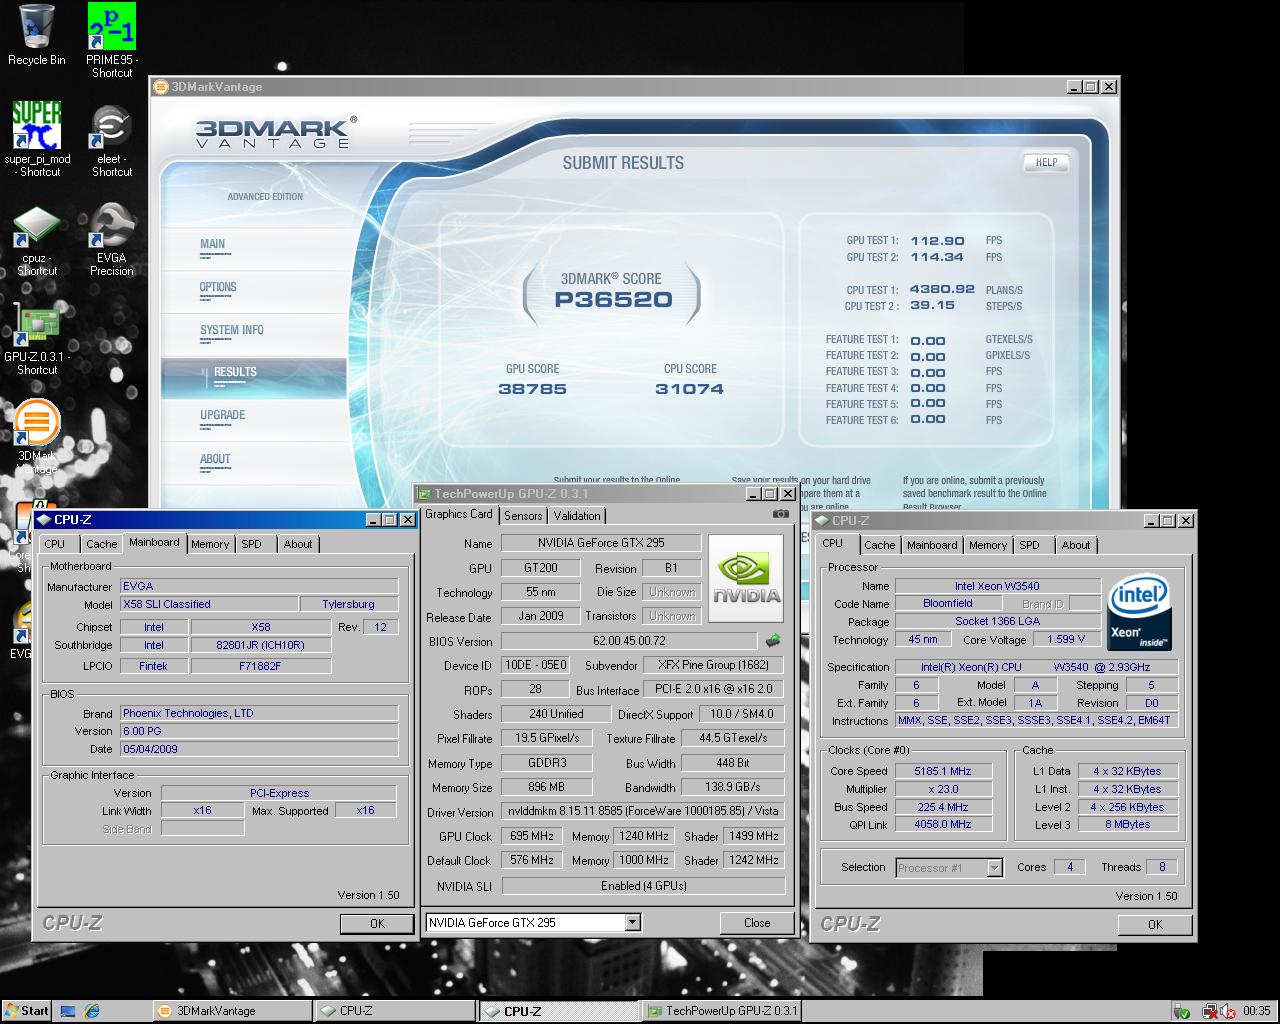
Task: Switch to Validation tab in GPU-Z
Action: [x=577, y=515]
